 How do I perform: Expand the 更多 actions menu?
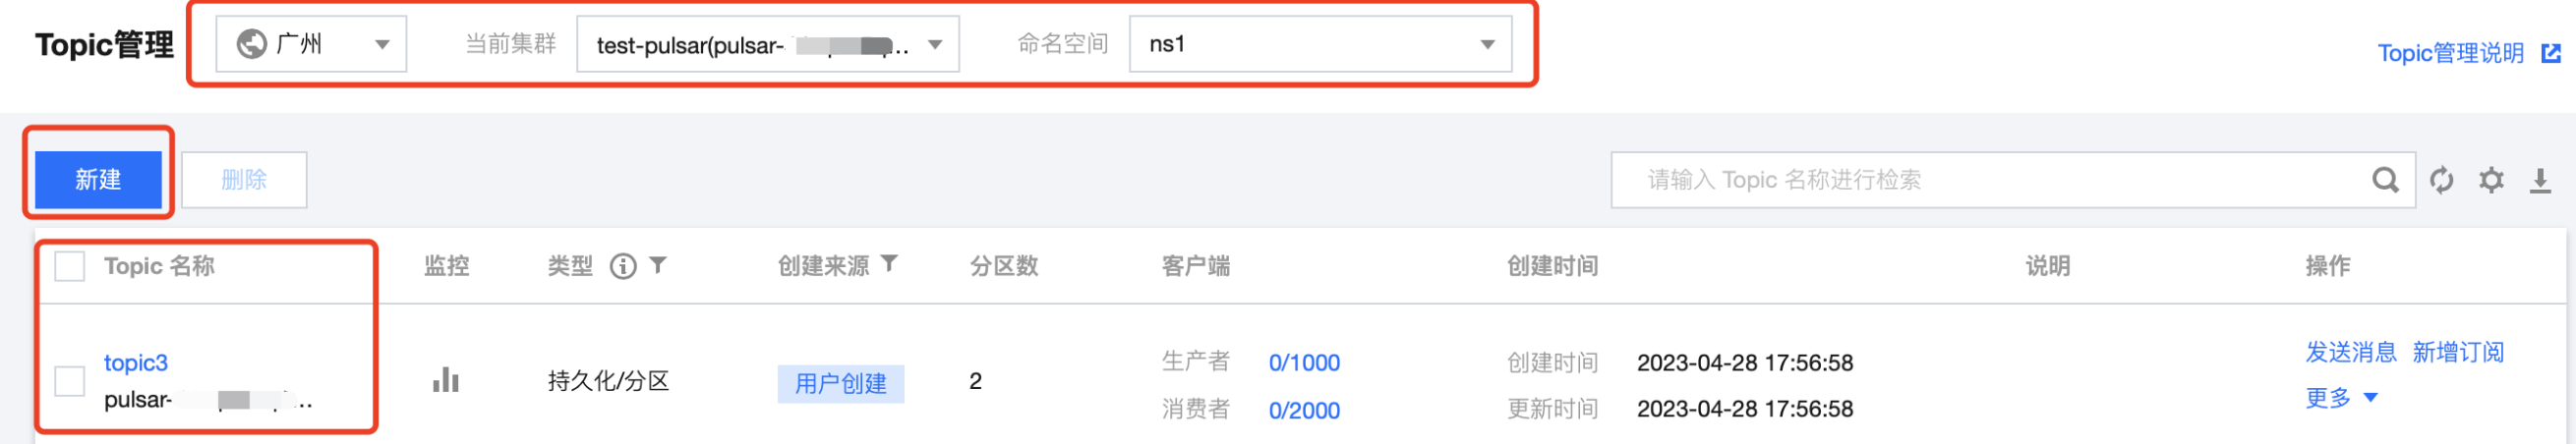2341,398
